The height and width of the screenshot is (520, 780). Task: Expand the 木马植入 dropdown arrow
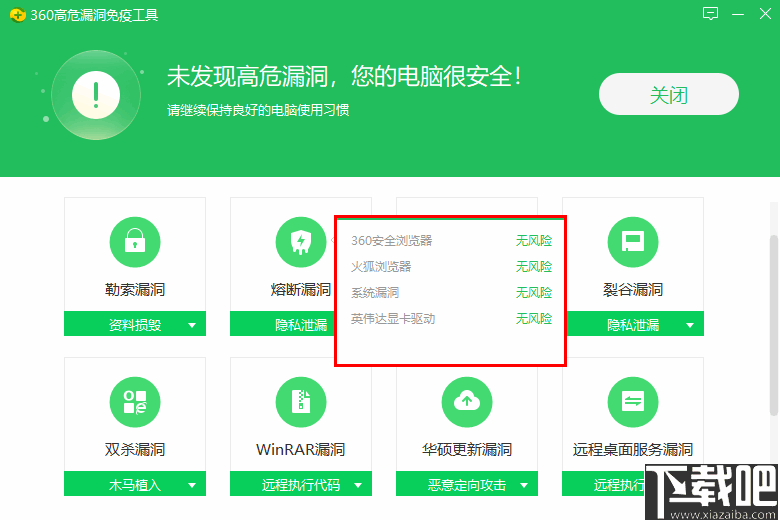(x=192, y=486)
